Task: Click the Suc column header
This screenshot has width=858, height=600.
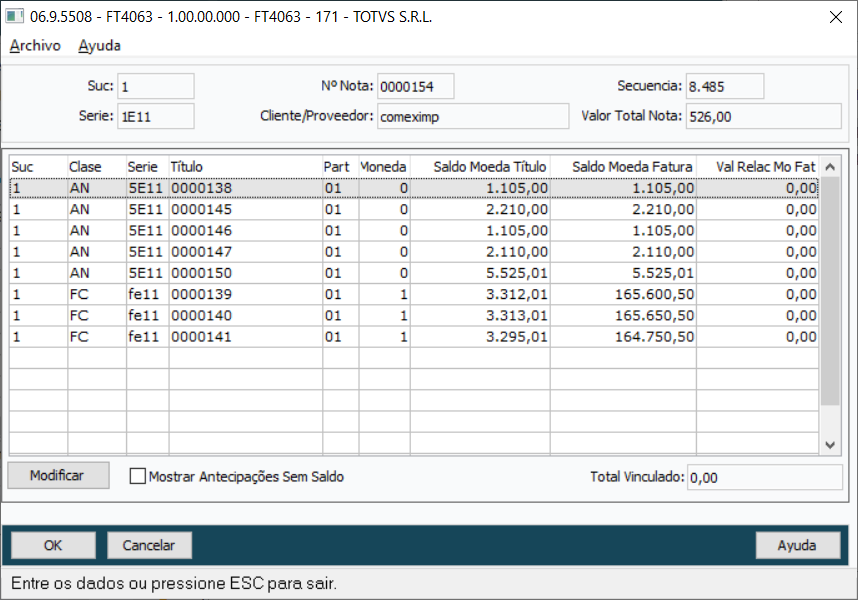Action: point(38,167)
